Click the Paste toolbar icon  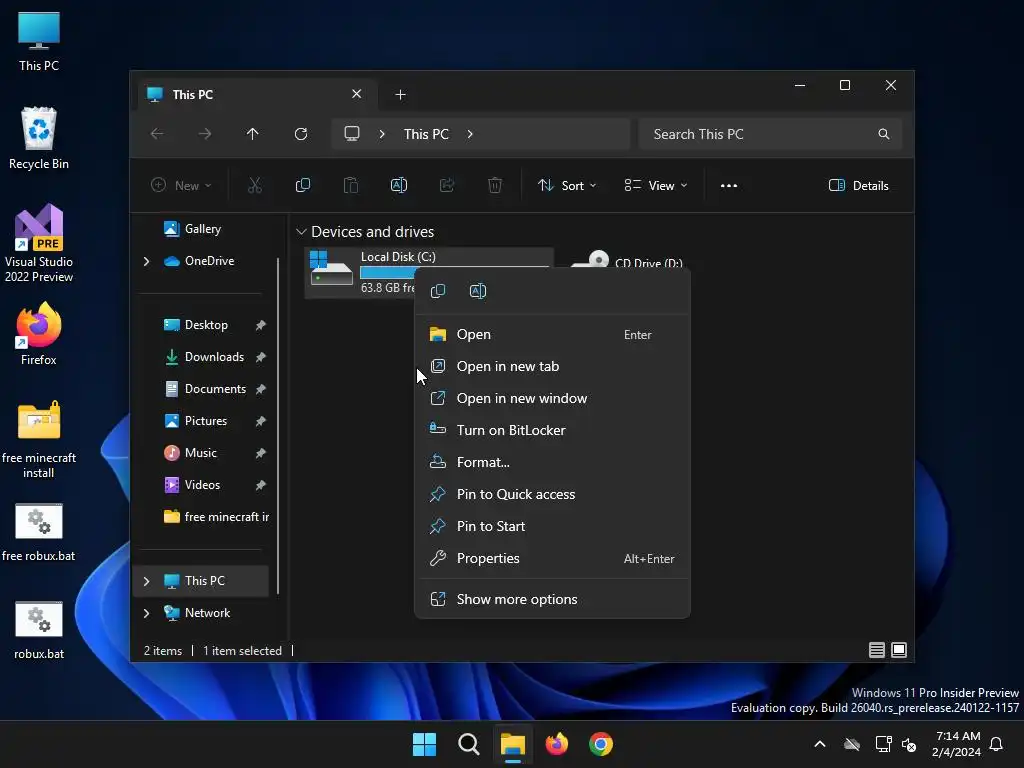click(351, 185)
